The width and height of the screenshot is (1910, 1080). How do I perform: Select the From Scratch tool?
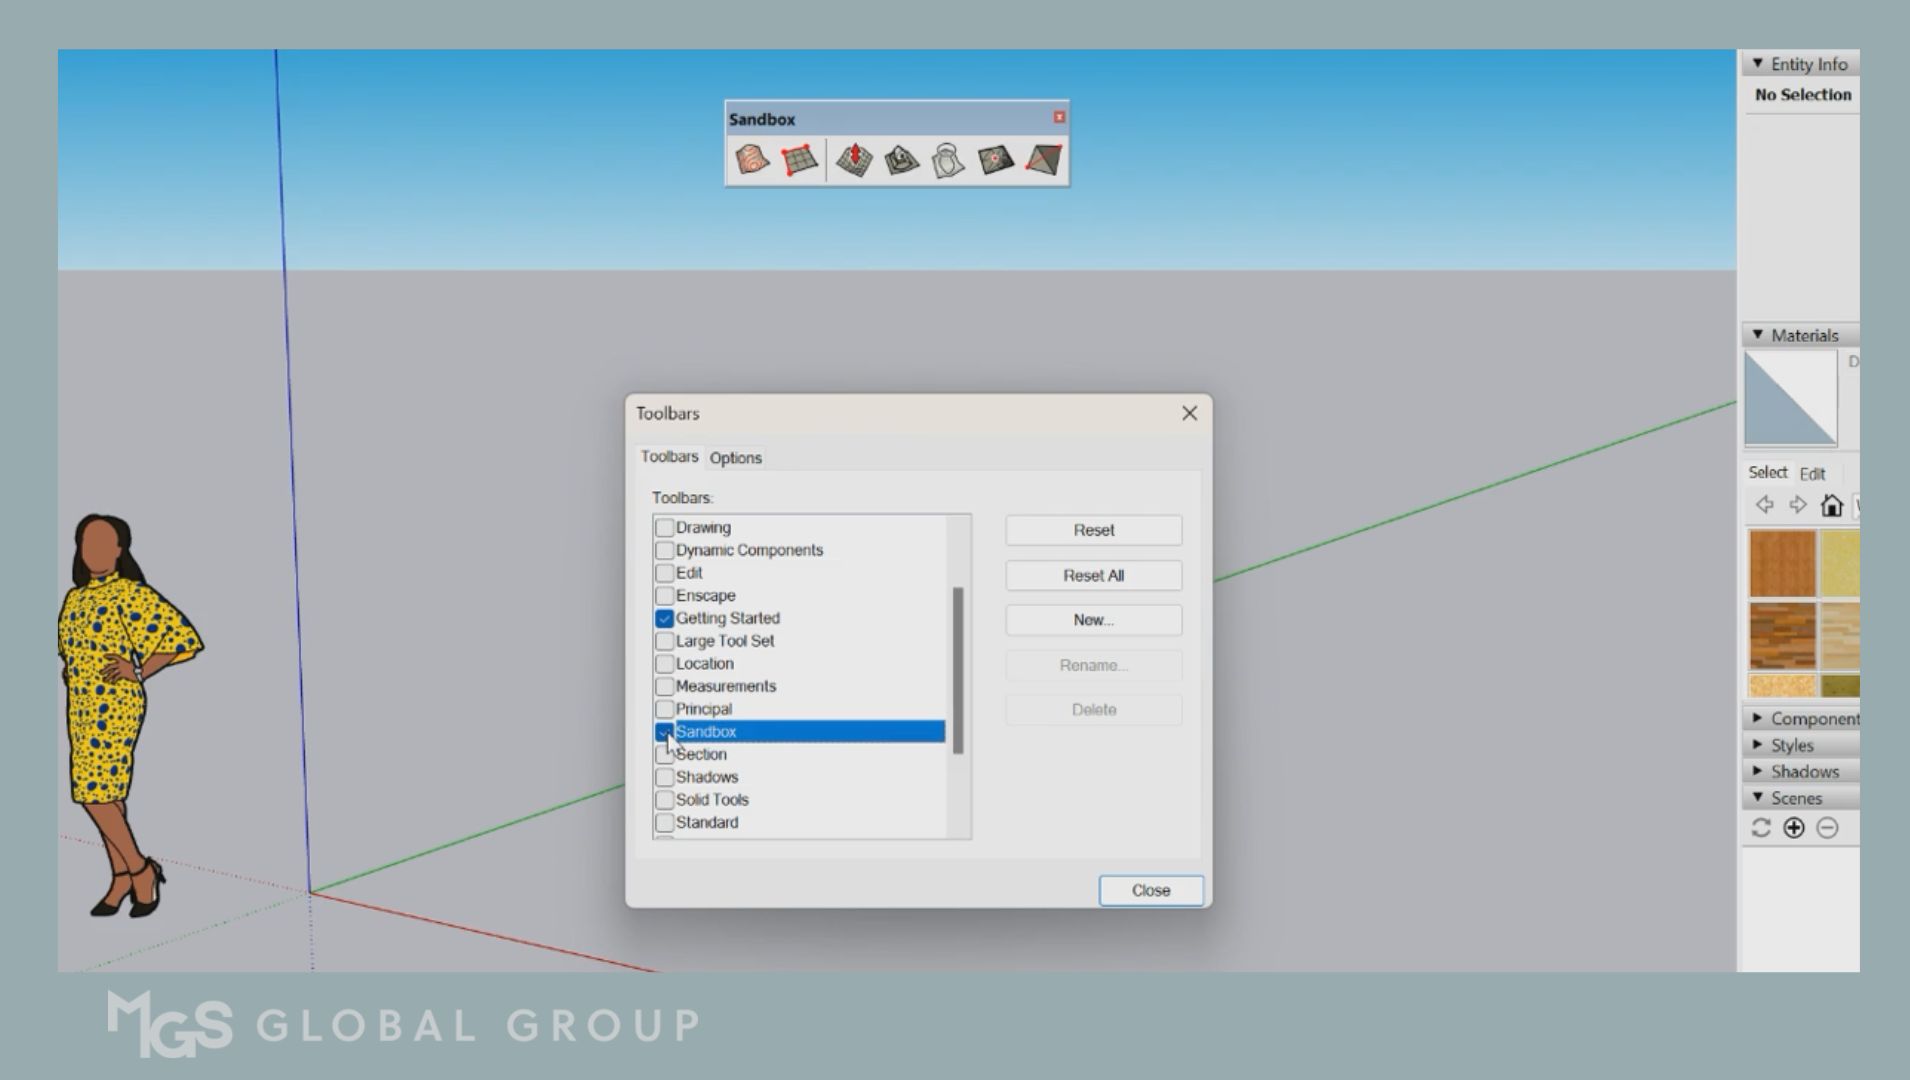[800, 160]
